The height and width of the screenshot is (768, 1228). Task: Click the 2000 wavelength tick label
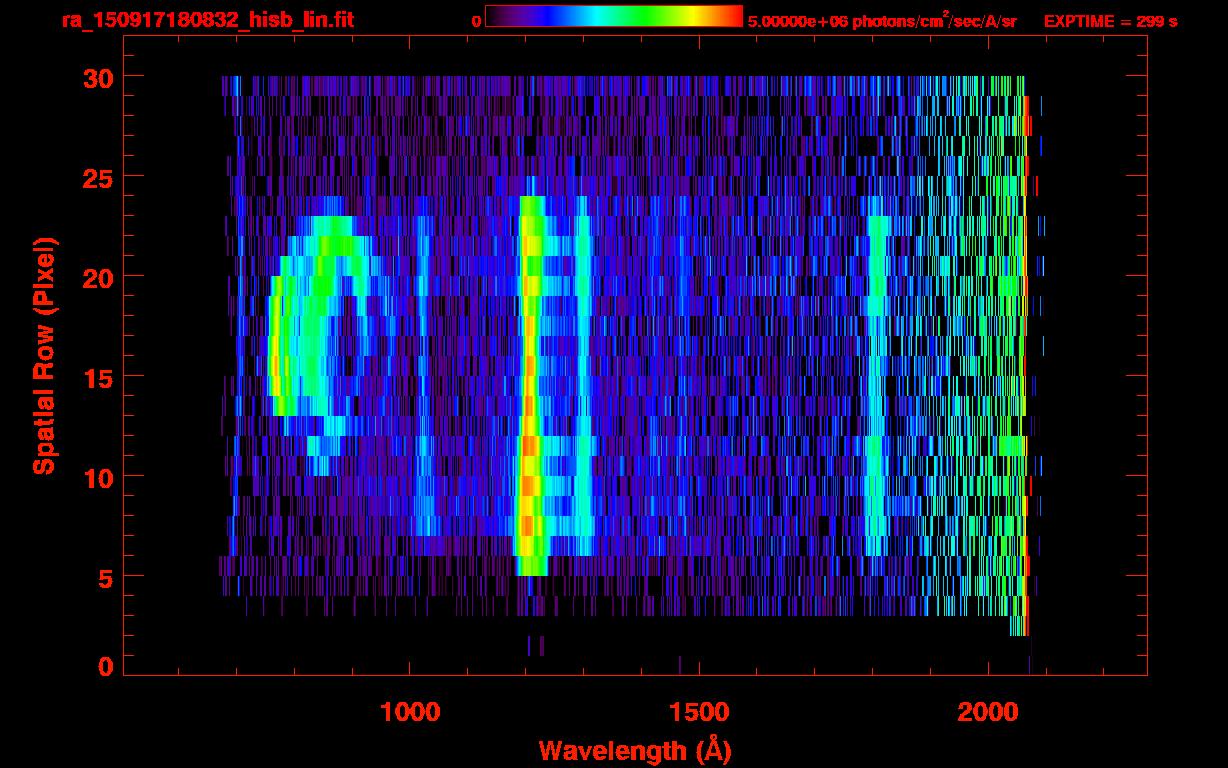(988, 712)
